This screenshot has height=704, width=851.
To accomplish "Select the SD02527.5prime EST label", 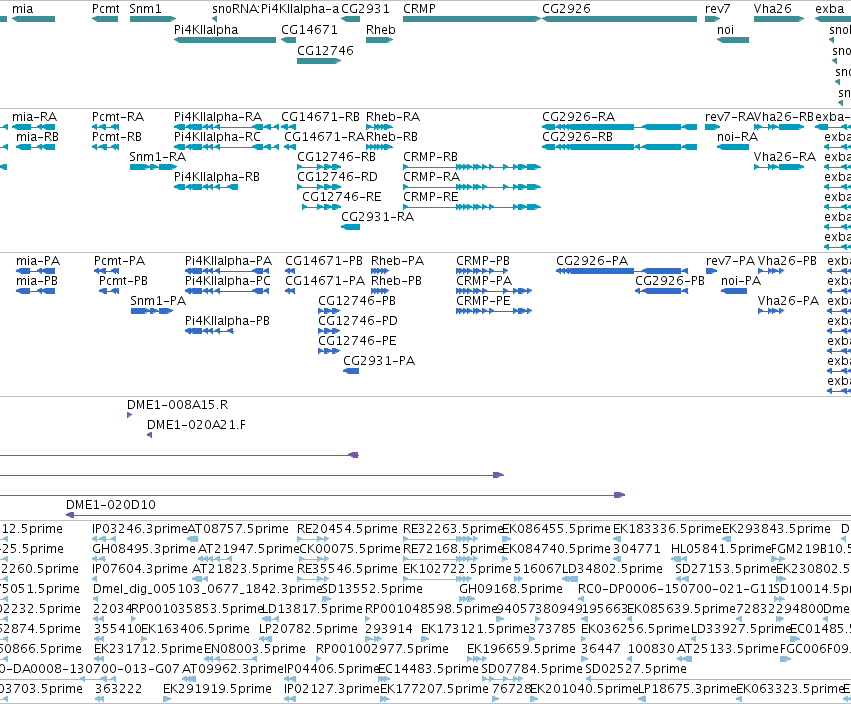I will tap(636, 669).
